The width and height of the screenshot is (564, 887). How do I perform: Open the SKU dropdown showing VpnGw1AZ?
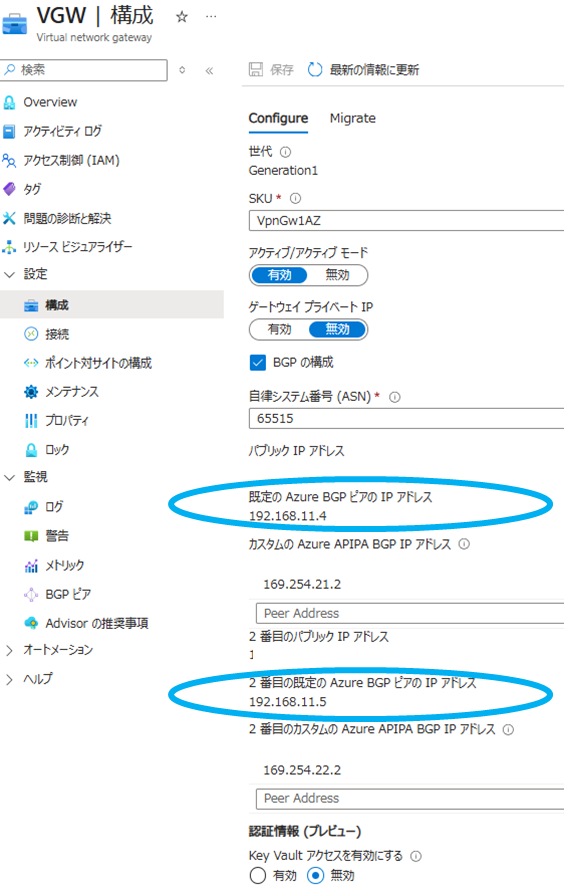coord(406,221)
